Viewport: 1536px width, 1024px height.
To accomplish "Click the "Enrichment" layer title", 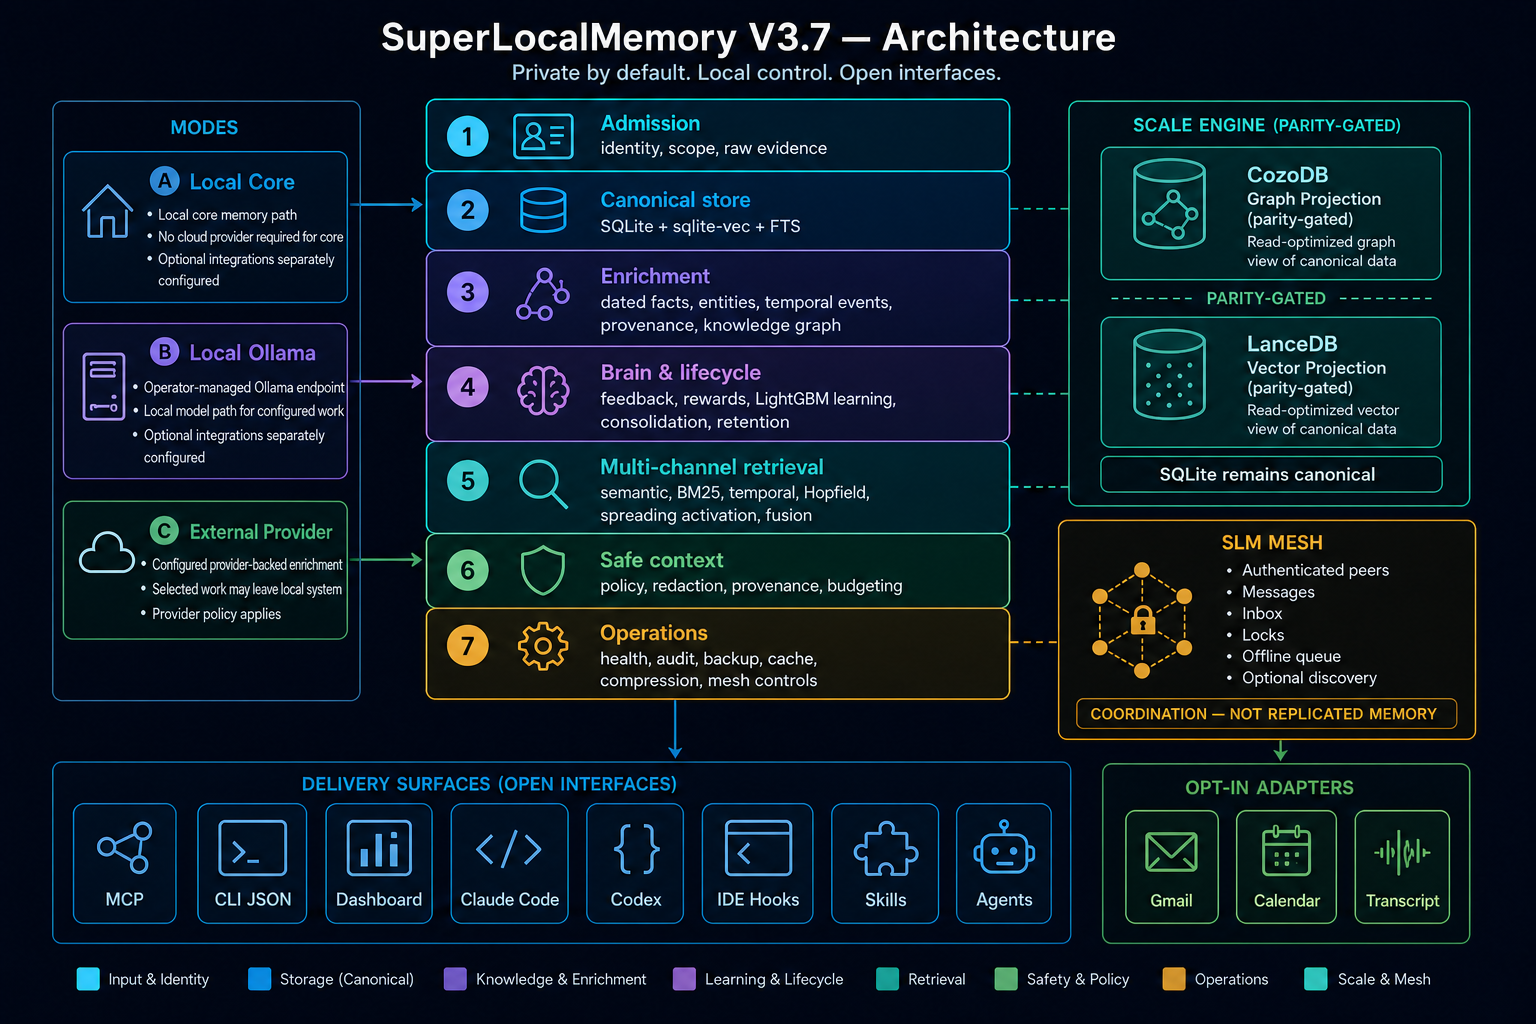I will [655, 276].
